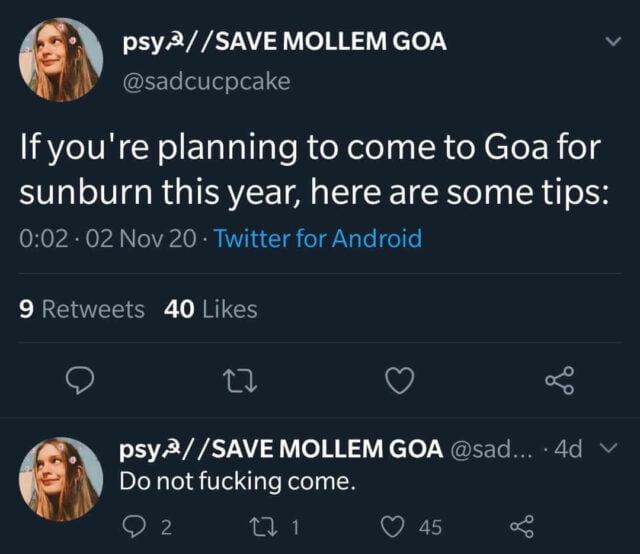640x554 pixels.
Task: Retweet the main Goa sunburn tweet
Action: (x=240, y=380)
